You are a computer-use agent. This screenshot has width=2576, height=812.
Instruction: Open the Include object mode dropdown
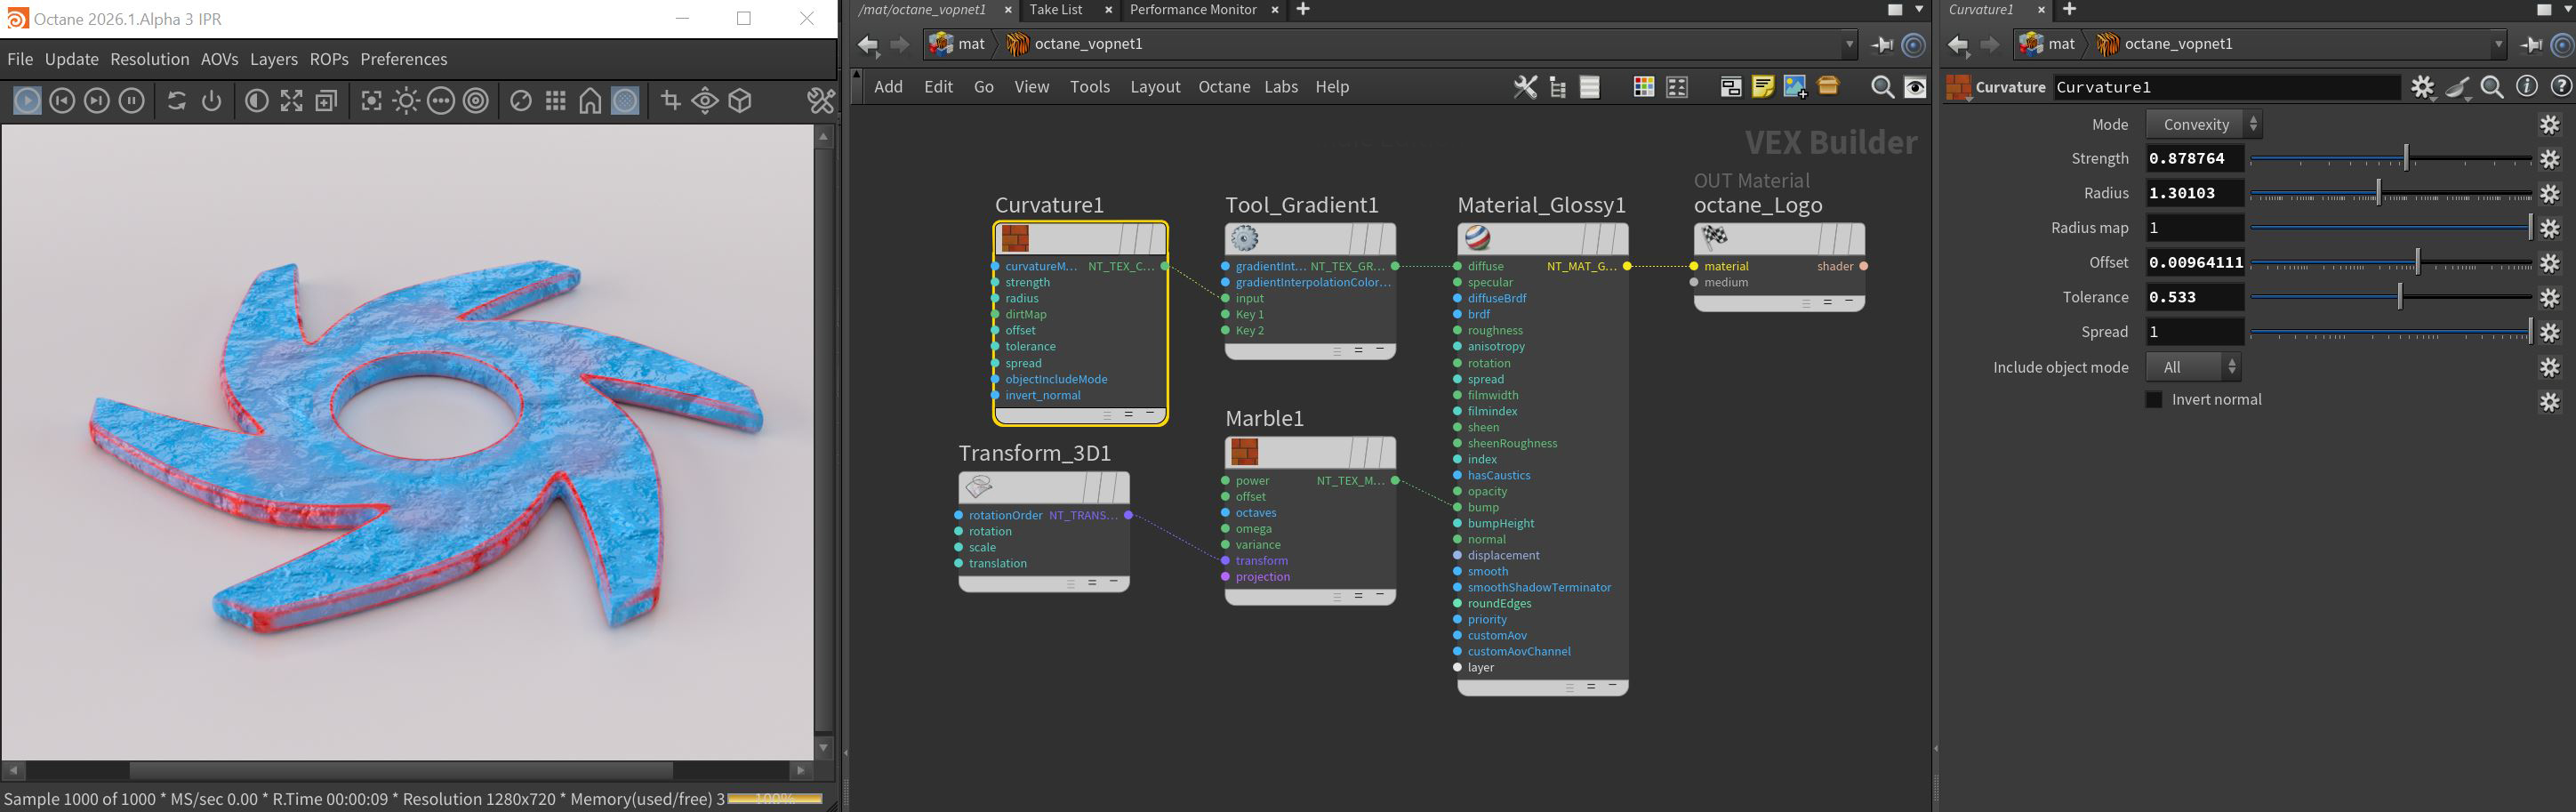(2192, 368)
